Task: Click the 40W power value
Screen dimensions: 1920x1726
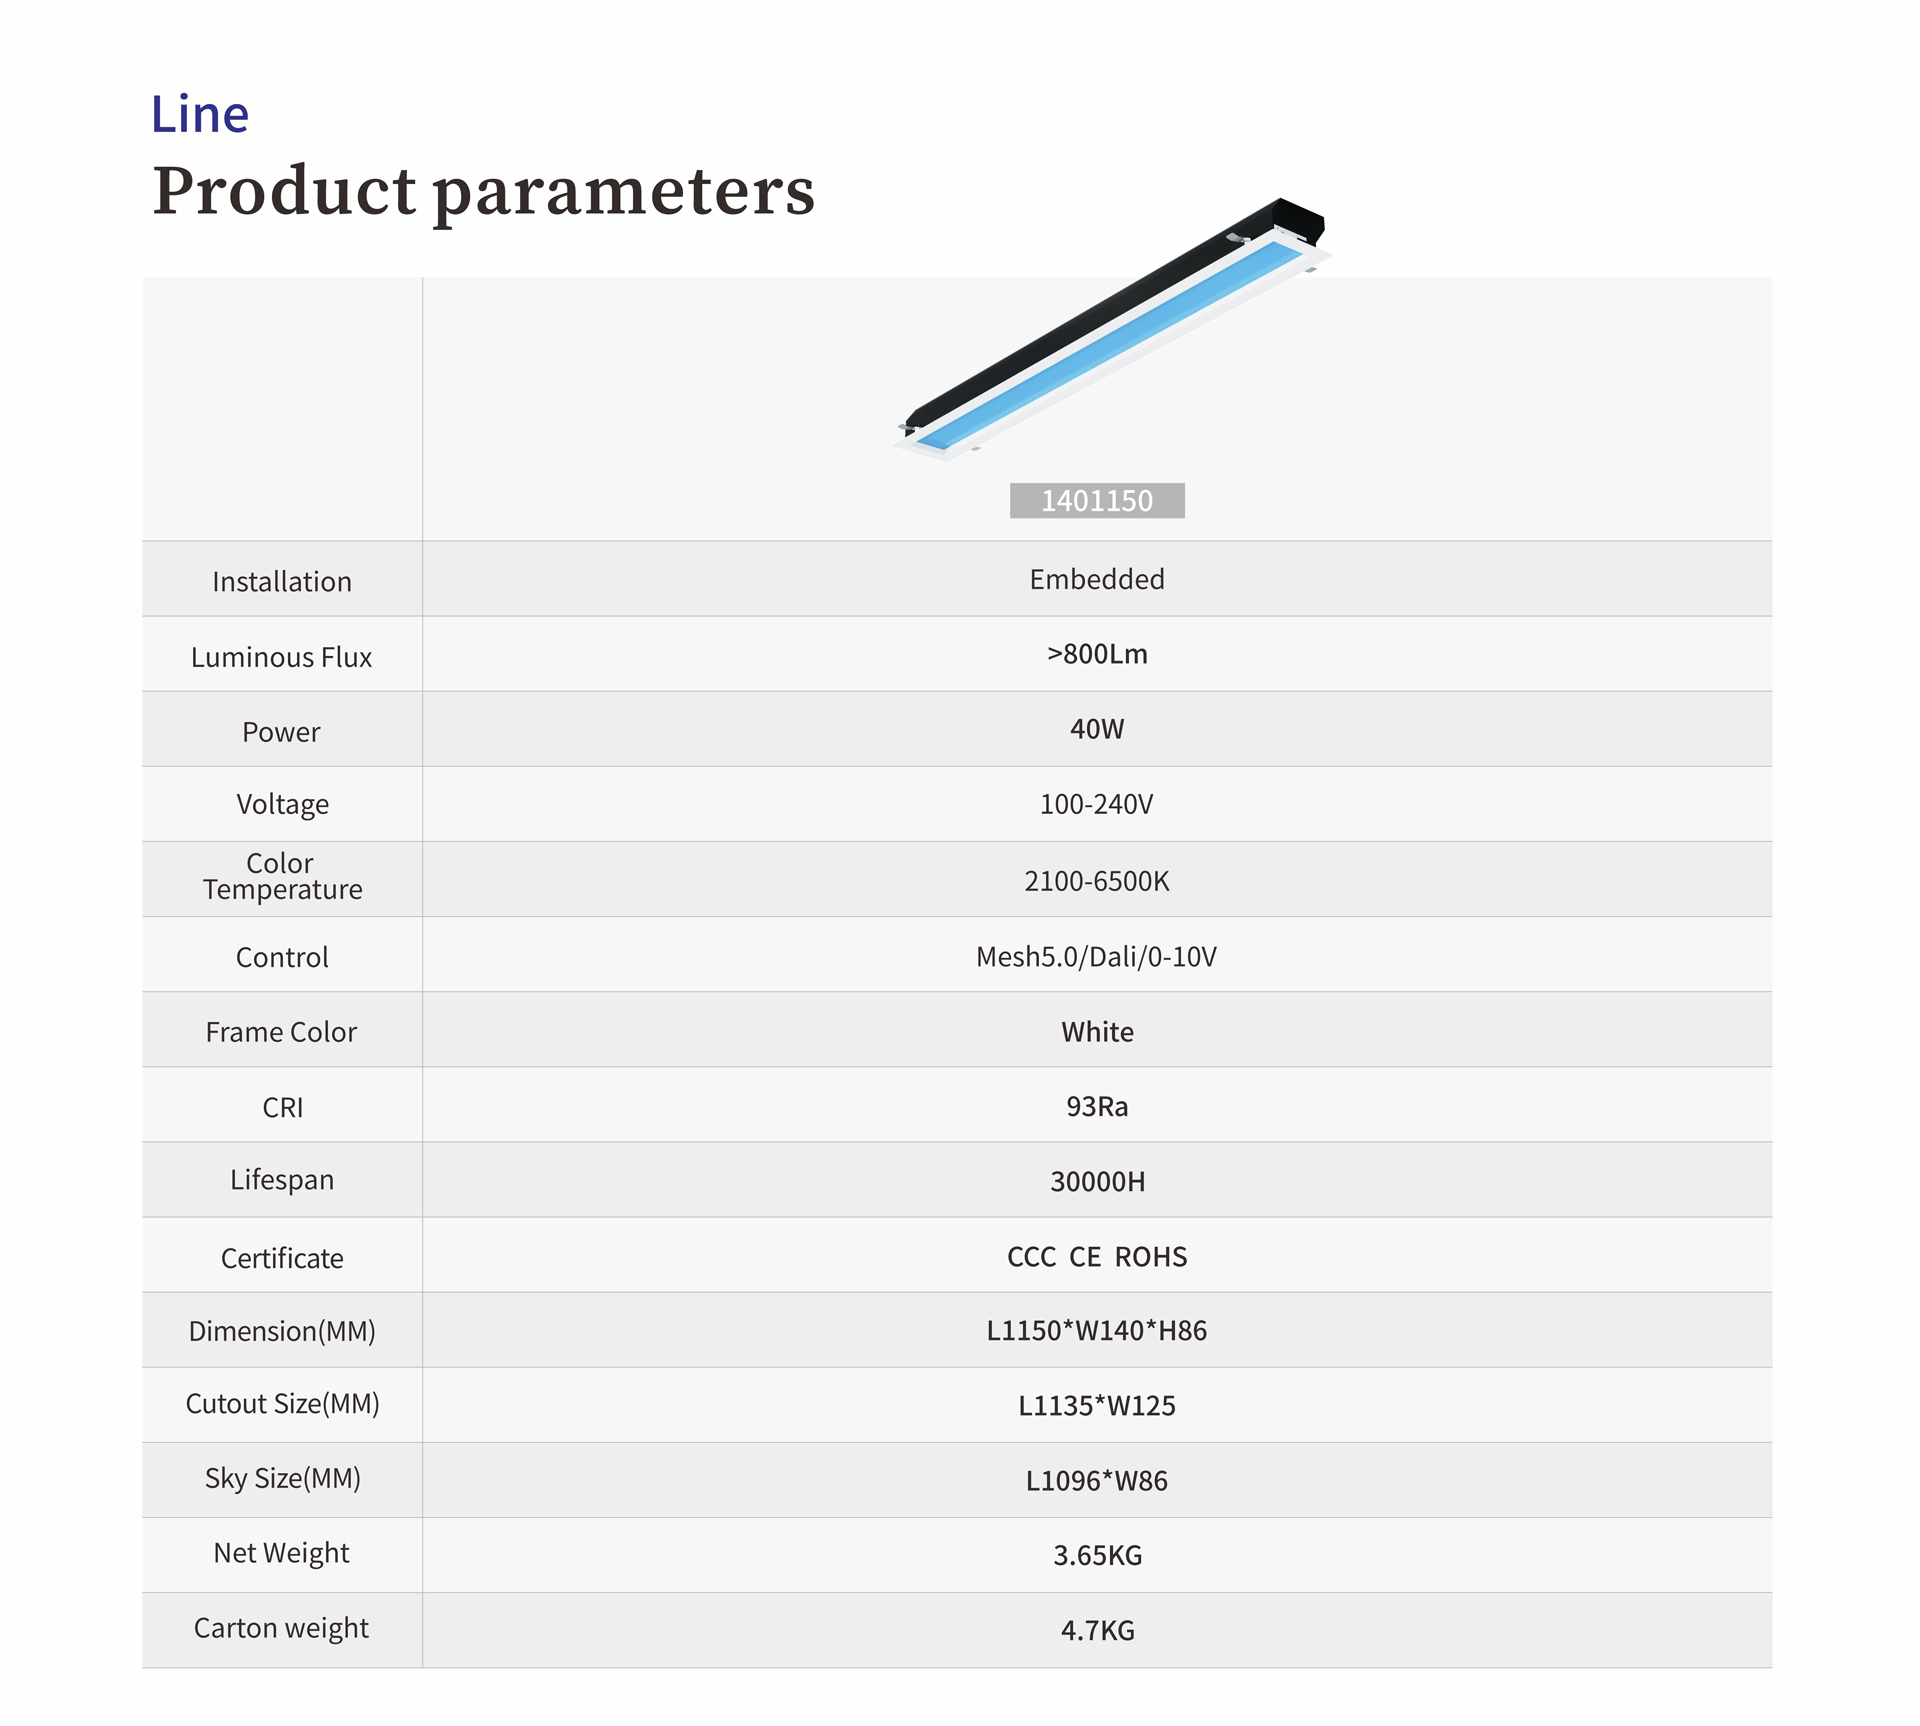Action: click(x=1096, y=729)
